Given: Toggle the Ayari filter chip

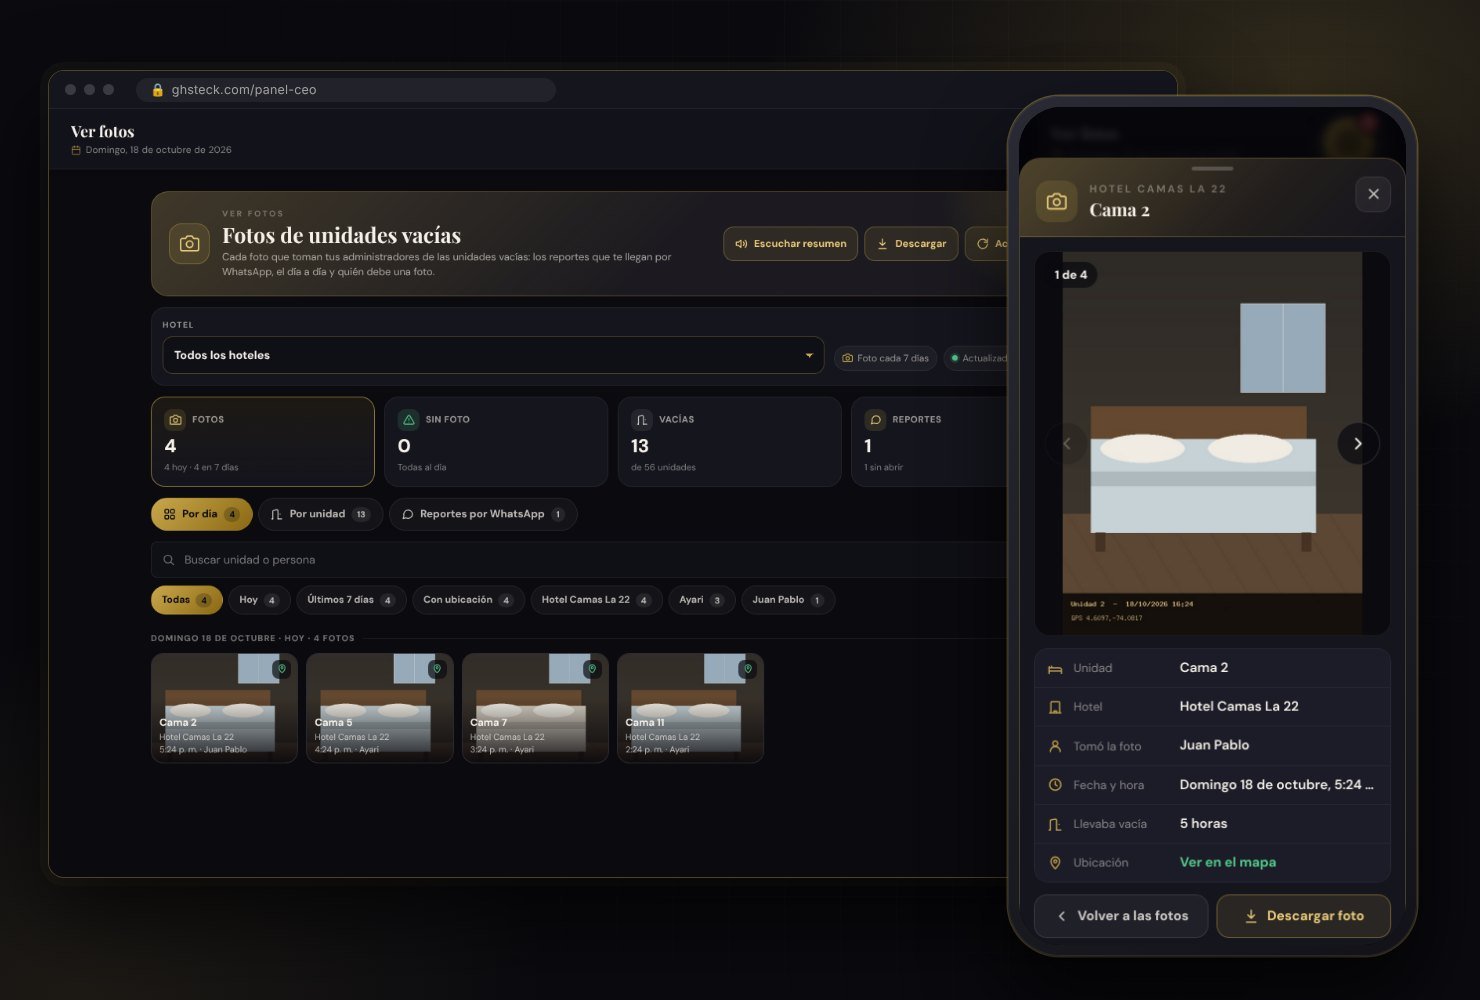Looking at the screenshot, I should pos(701,600).
